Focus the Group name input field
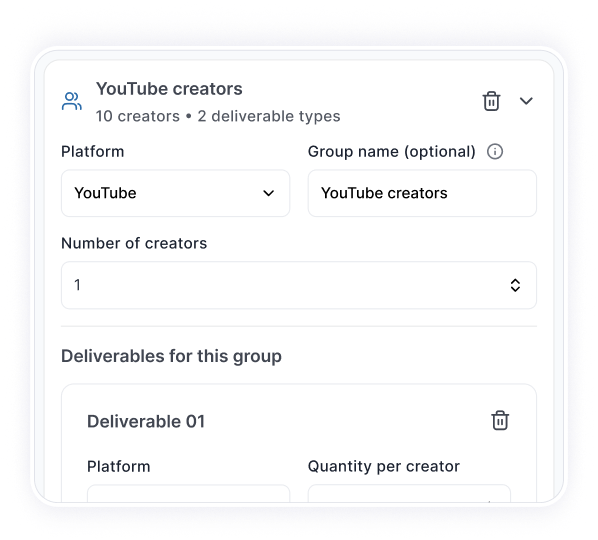The image size is (598, 540). 422,193
